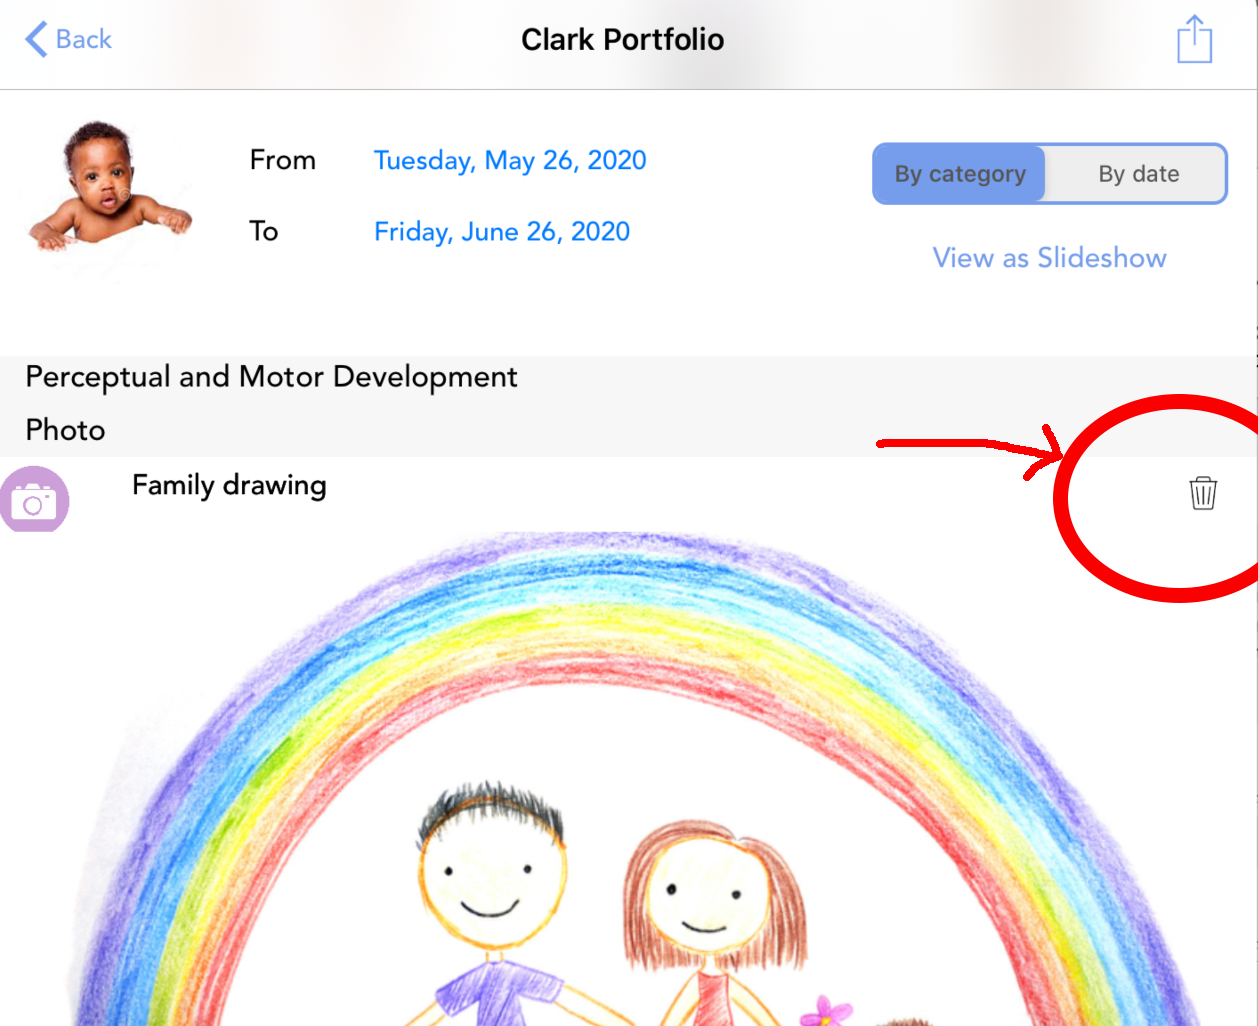The image size is (1258, 1026).
Task: Change the From date Tuesday, May 26, 2020
Action: pyautogui.click(x=510, y=160)
